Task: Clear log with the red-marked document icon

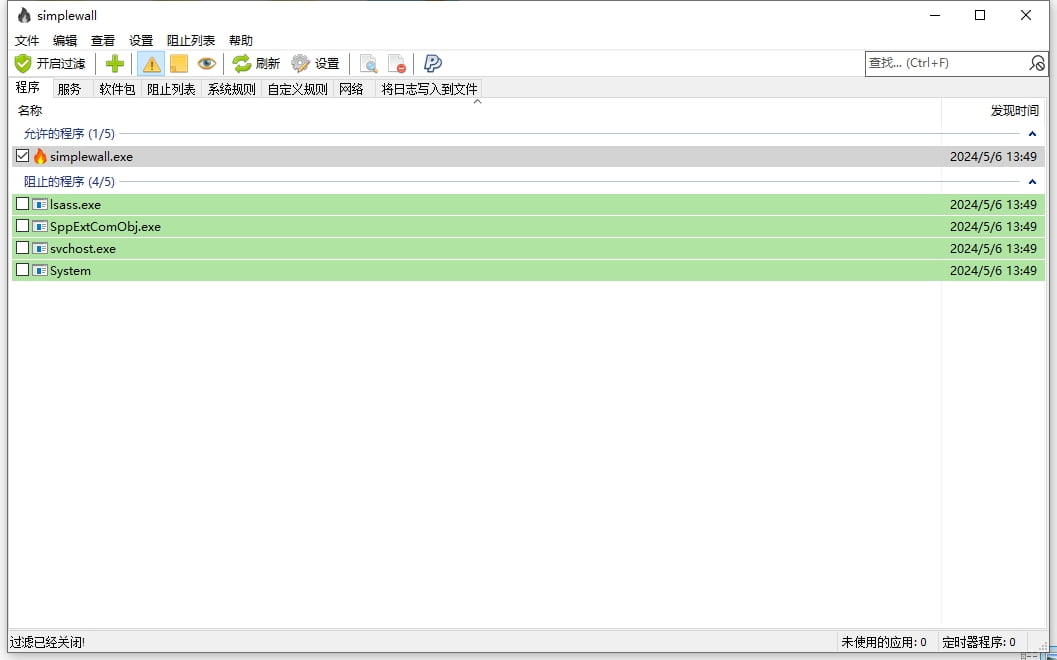Action: click(396, 64)
